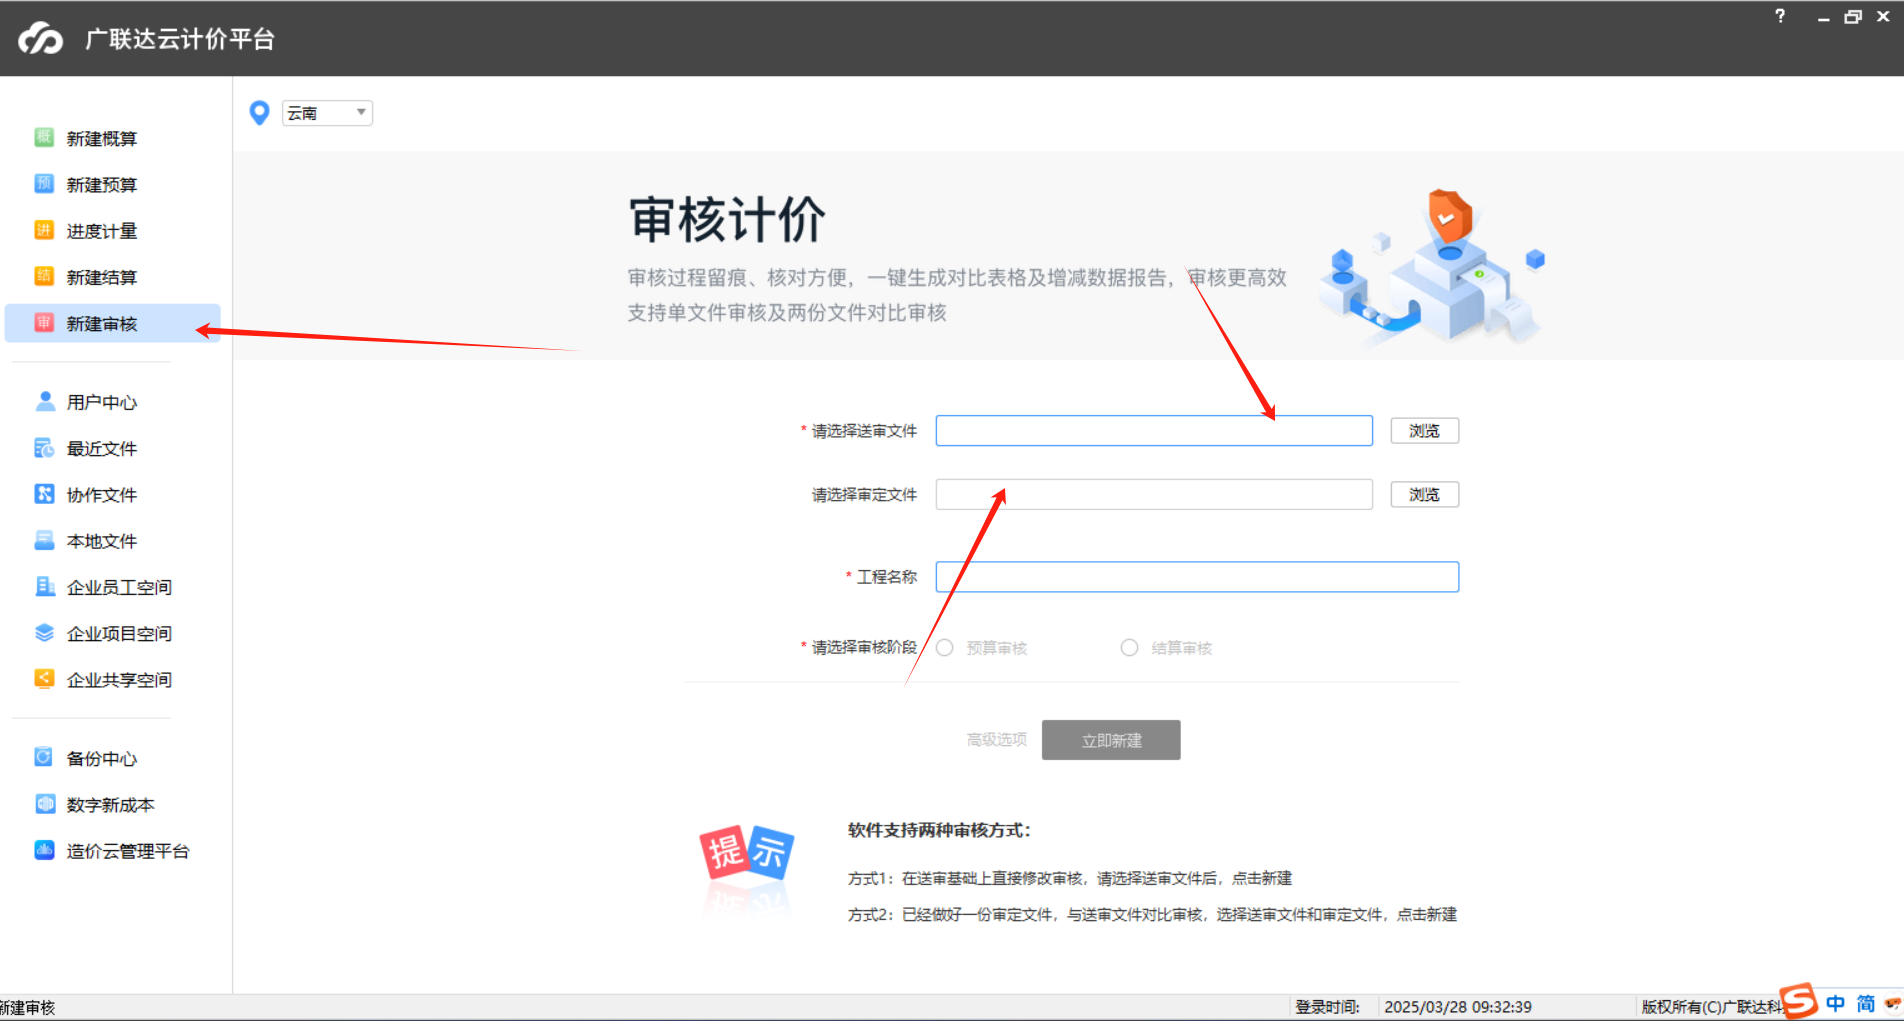Click the 协作文件 icon
1904x1021 pixels.
(44, 494)
